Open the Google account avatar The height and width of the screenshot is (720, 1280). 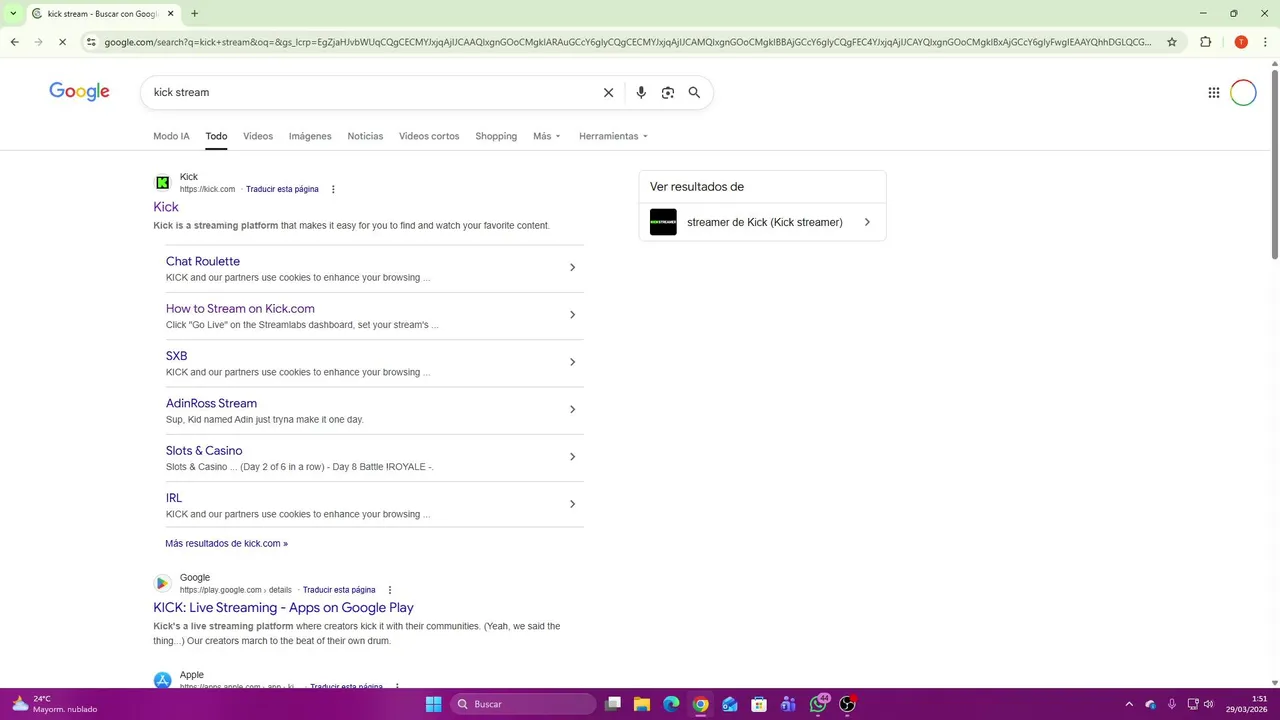tap(1243, 92)
